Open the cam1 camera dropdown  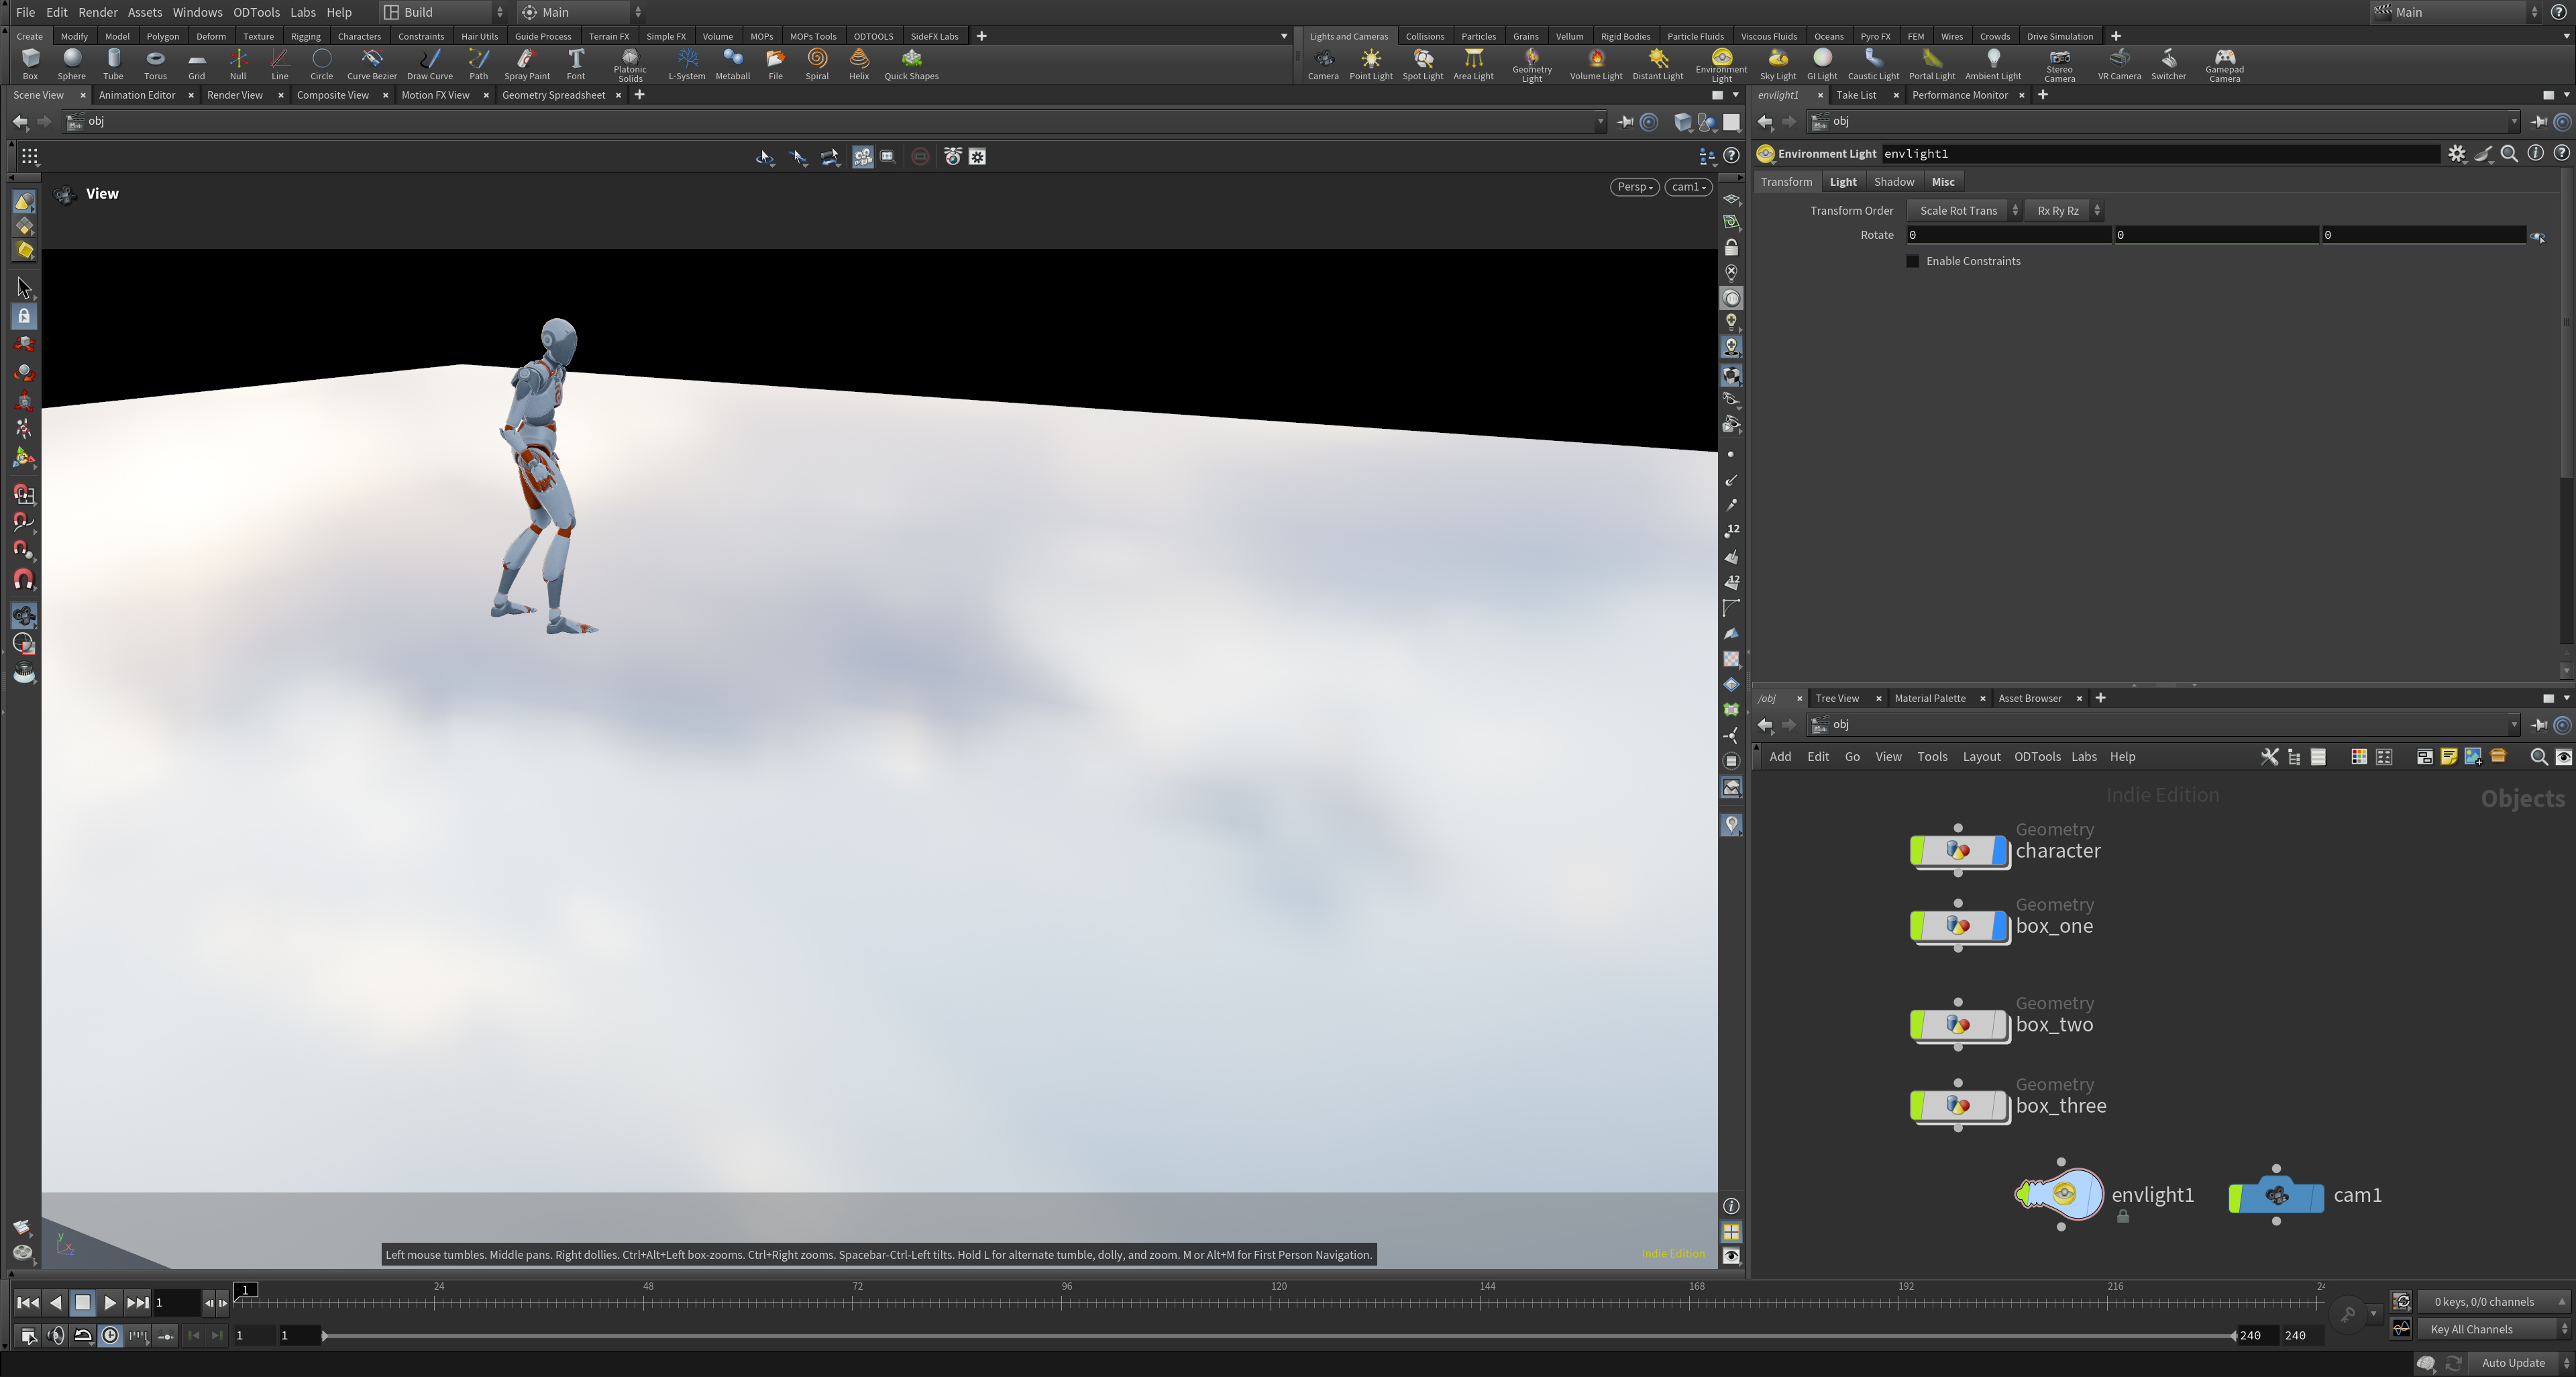pos(1688,187)
